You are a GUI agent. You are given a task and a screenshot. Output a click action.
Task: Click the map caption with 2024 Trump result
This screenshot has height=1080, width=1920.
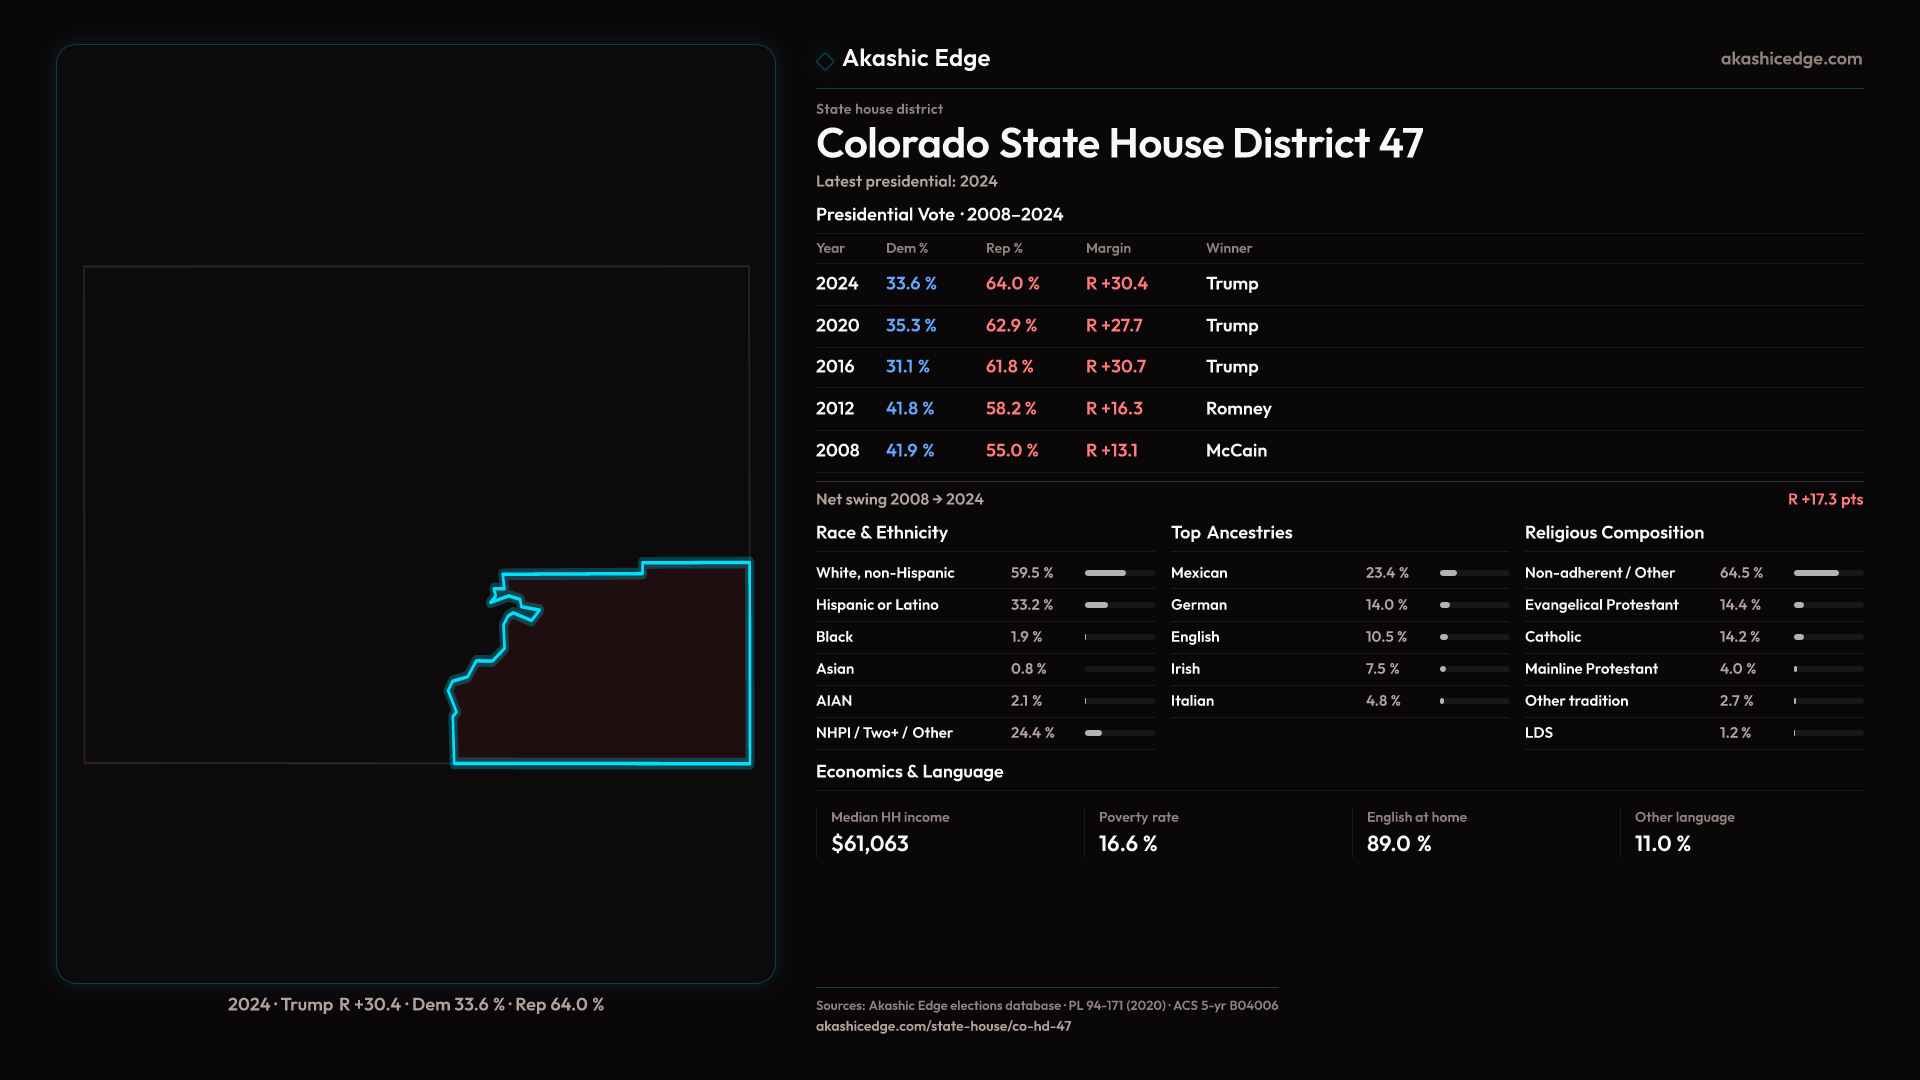416,1005
